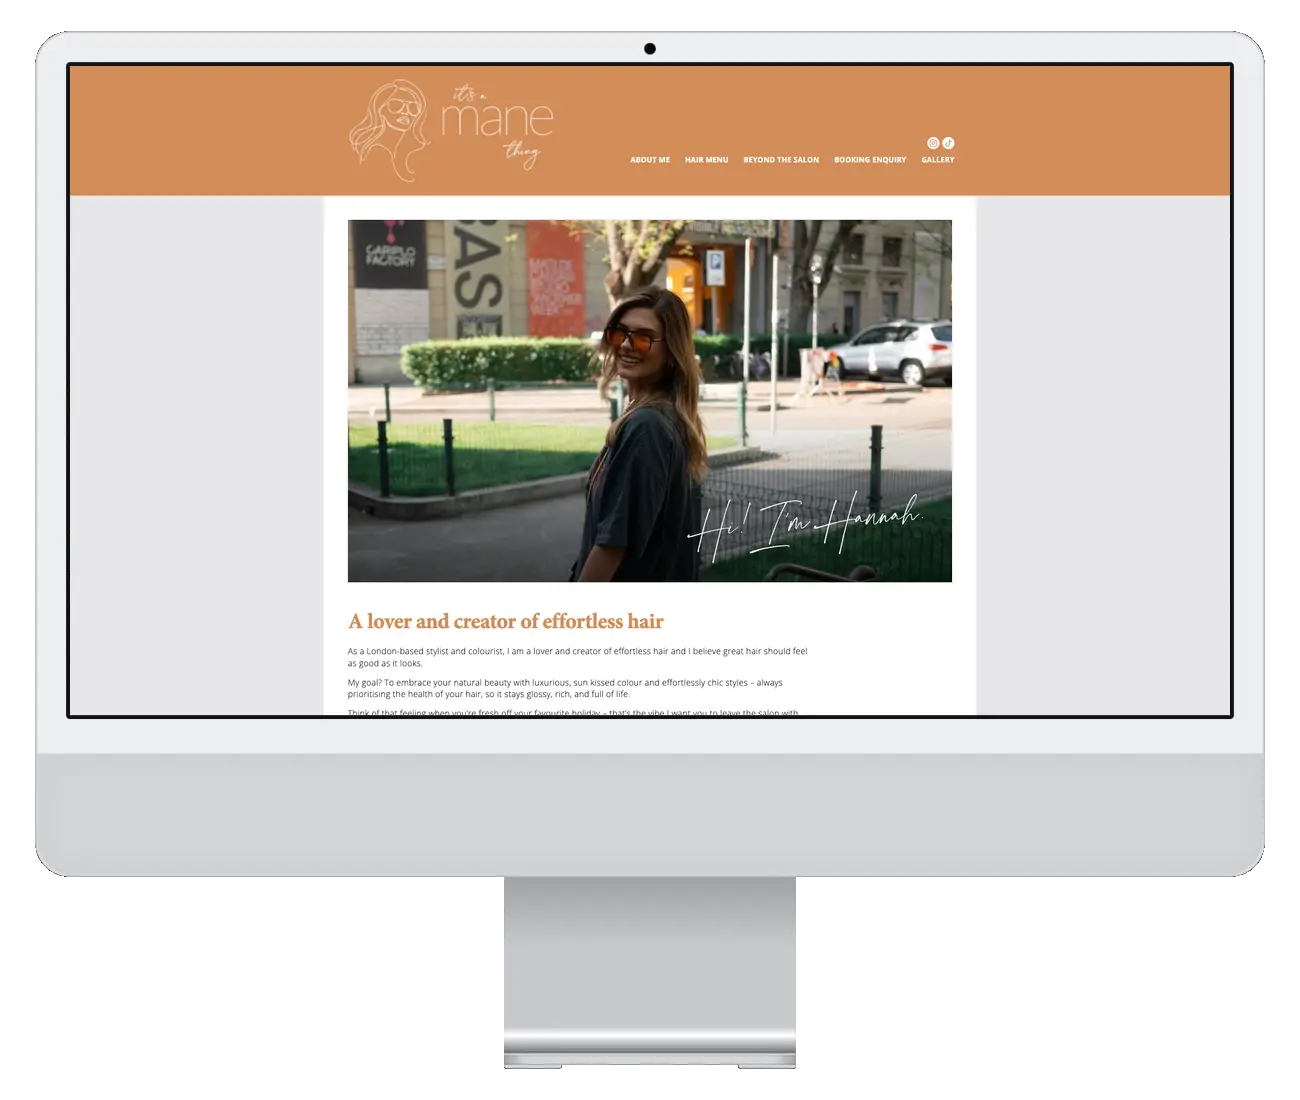Image resolution: width=1300 pixels, height=1100 pixels.
Task: Open the Instagram profile icon
Action: pos(933,143)
